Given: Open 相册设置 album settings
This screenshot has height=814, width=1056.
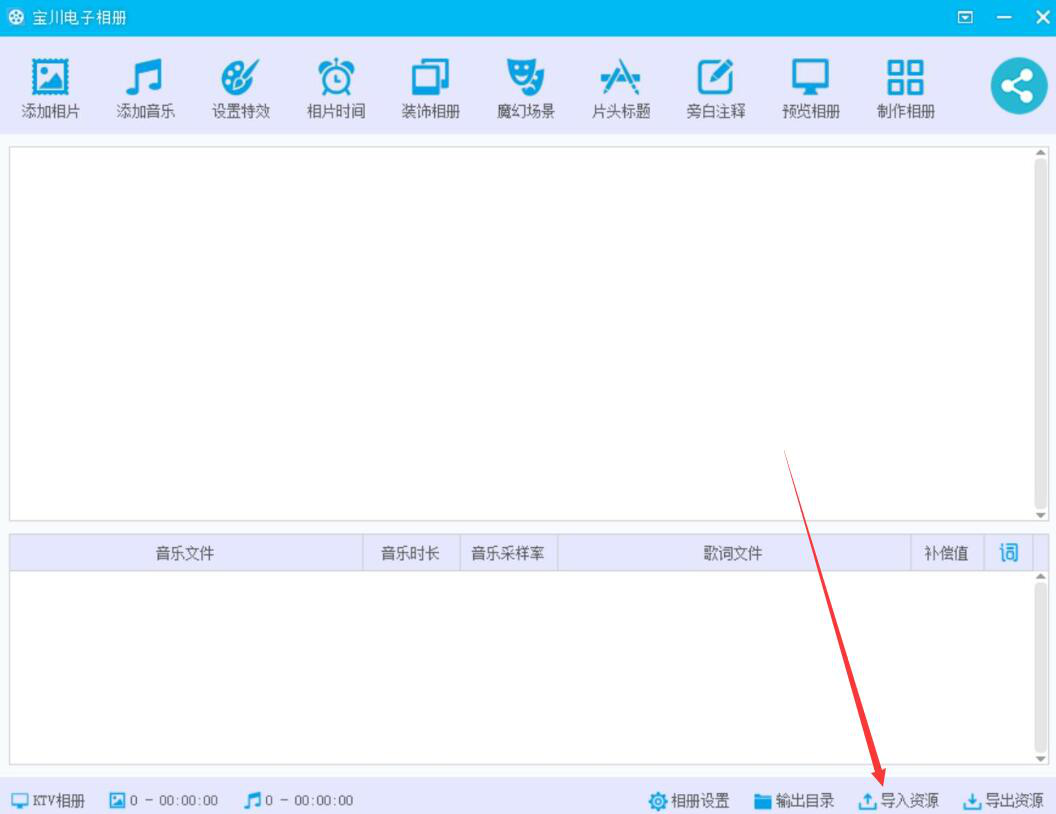Looking at the screenshot, I should 689,800.
